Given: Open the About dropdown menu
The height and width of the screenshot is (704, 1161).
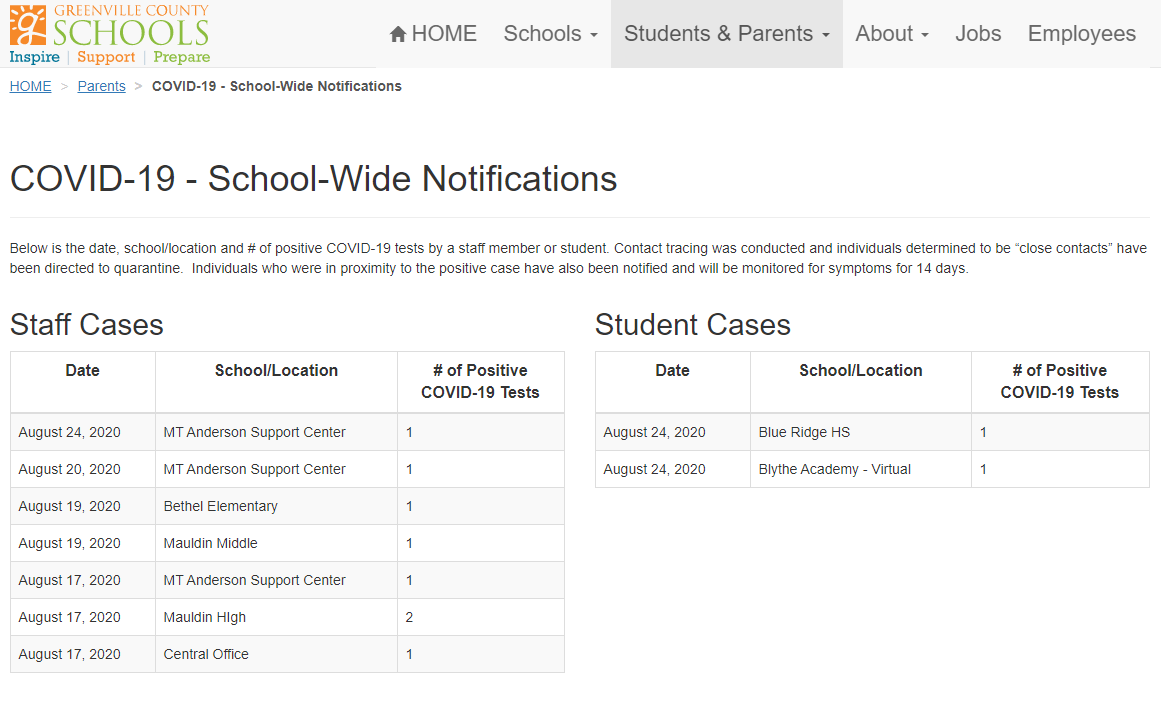Looking at the screenshot, I should pos(891,34).
